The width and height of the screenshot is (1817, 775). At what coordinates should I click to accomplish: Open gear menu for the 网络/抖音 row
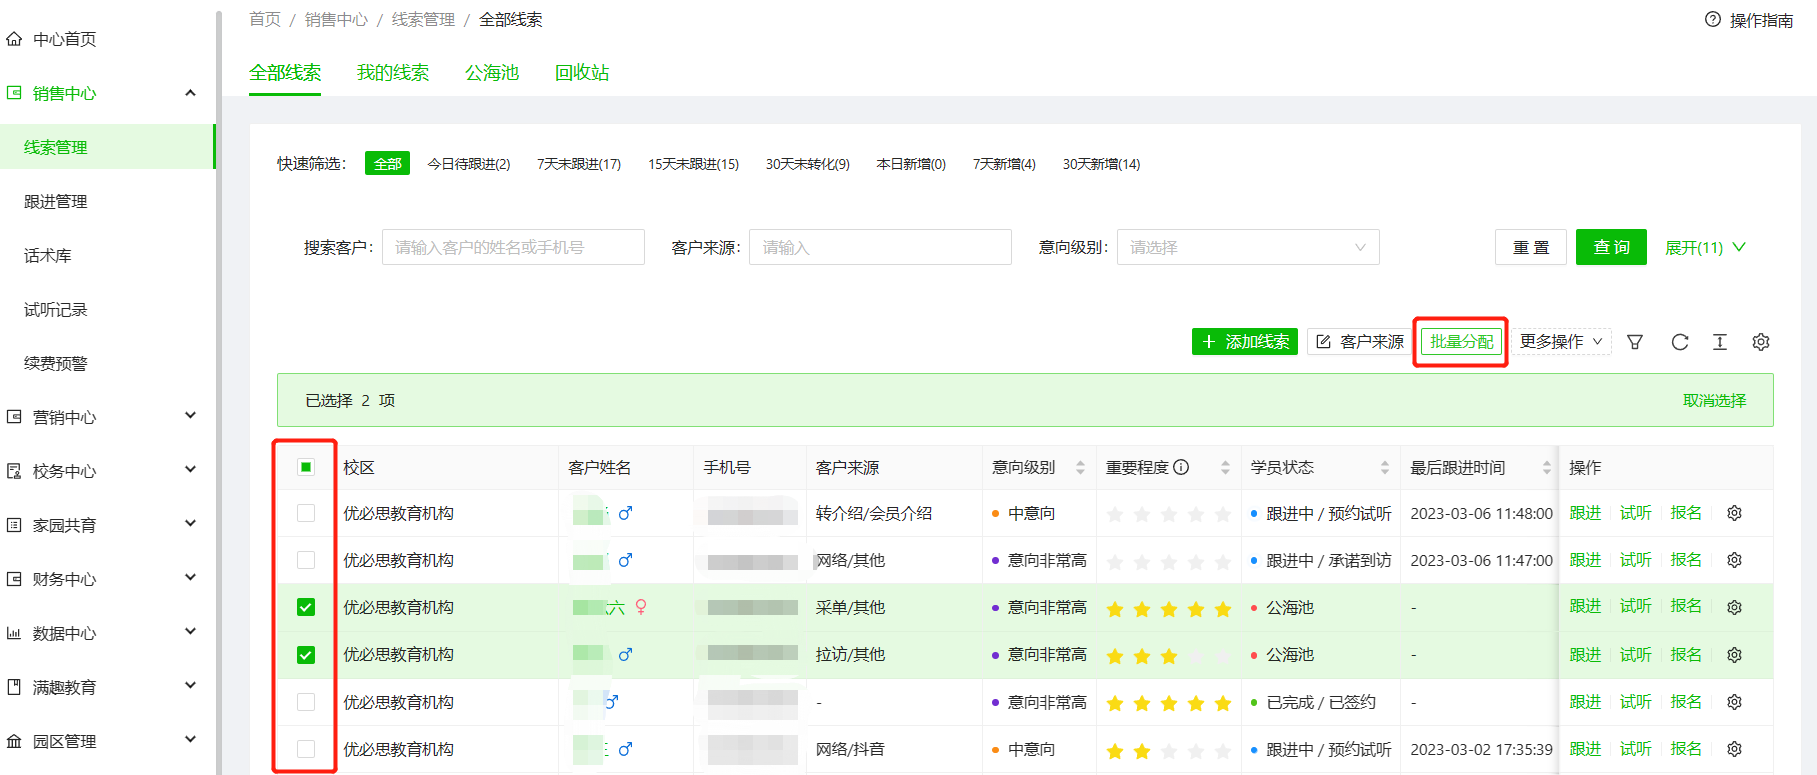click(x=1735, y=749)
